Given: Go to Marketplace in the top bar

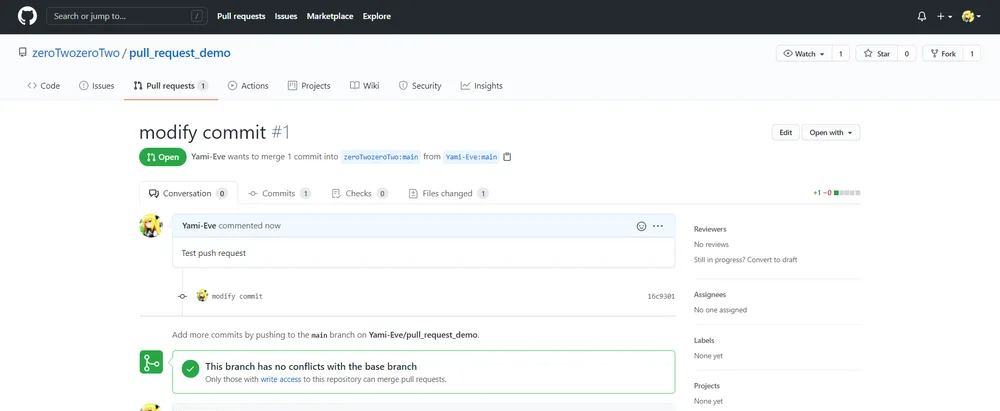Looking at the screenshot, I should pos(330,16).
